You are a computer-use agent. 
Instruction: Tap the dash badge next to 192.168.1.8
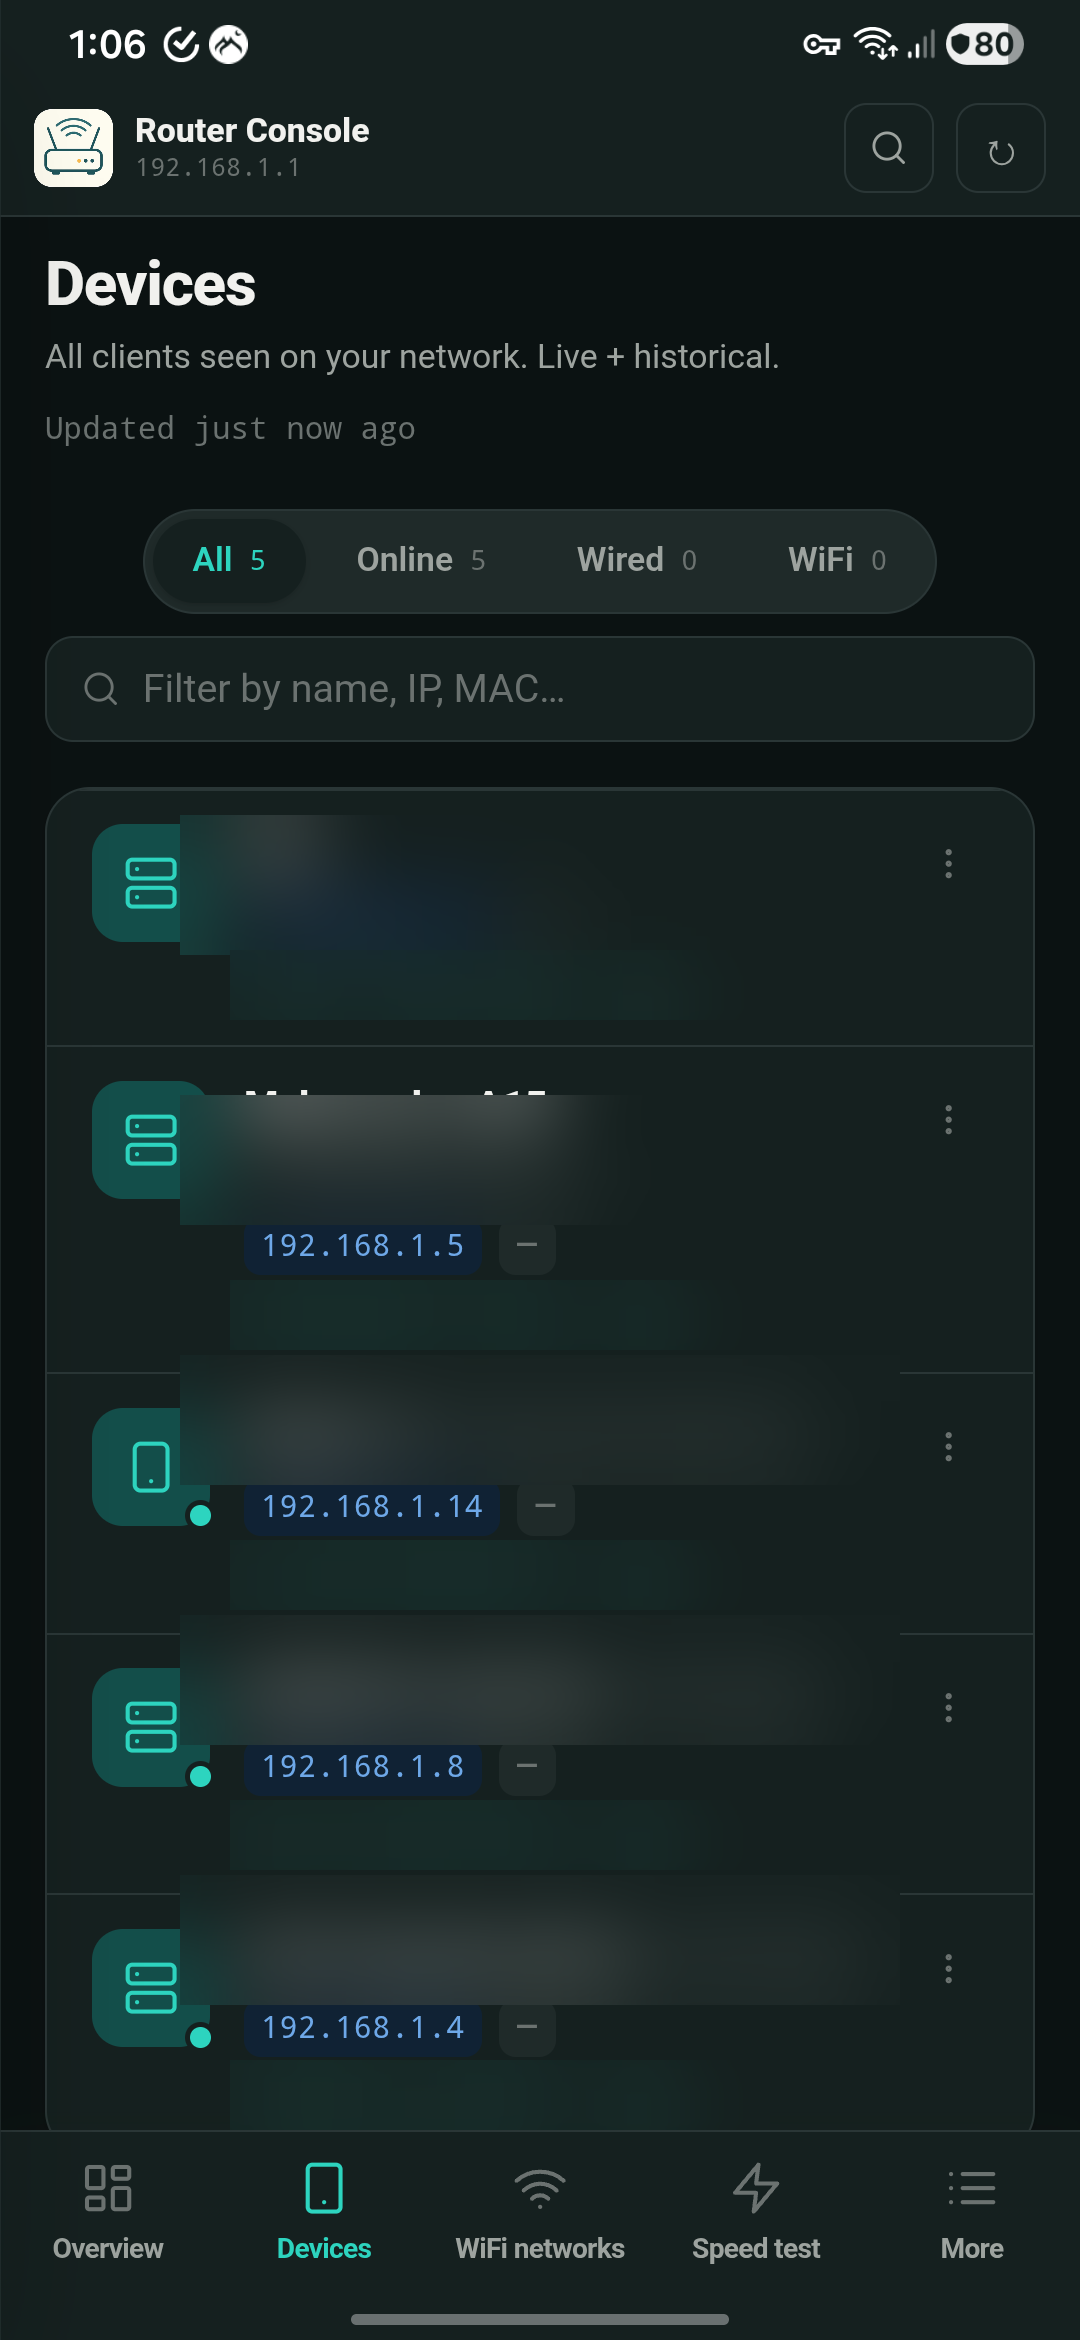tap(527, 1767)
